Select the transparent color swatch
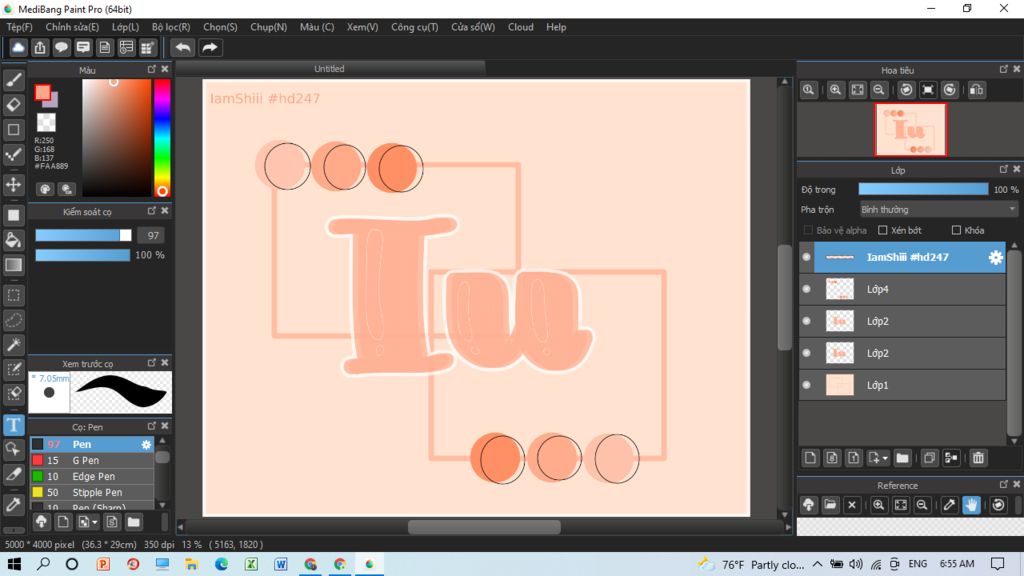Viewport: 1024px width, 576px height. tap(46, 122)
